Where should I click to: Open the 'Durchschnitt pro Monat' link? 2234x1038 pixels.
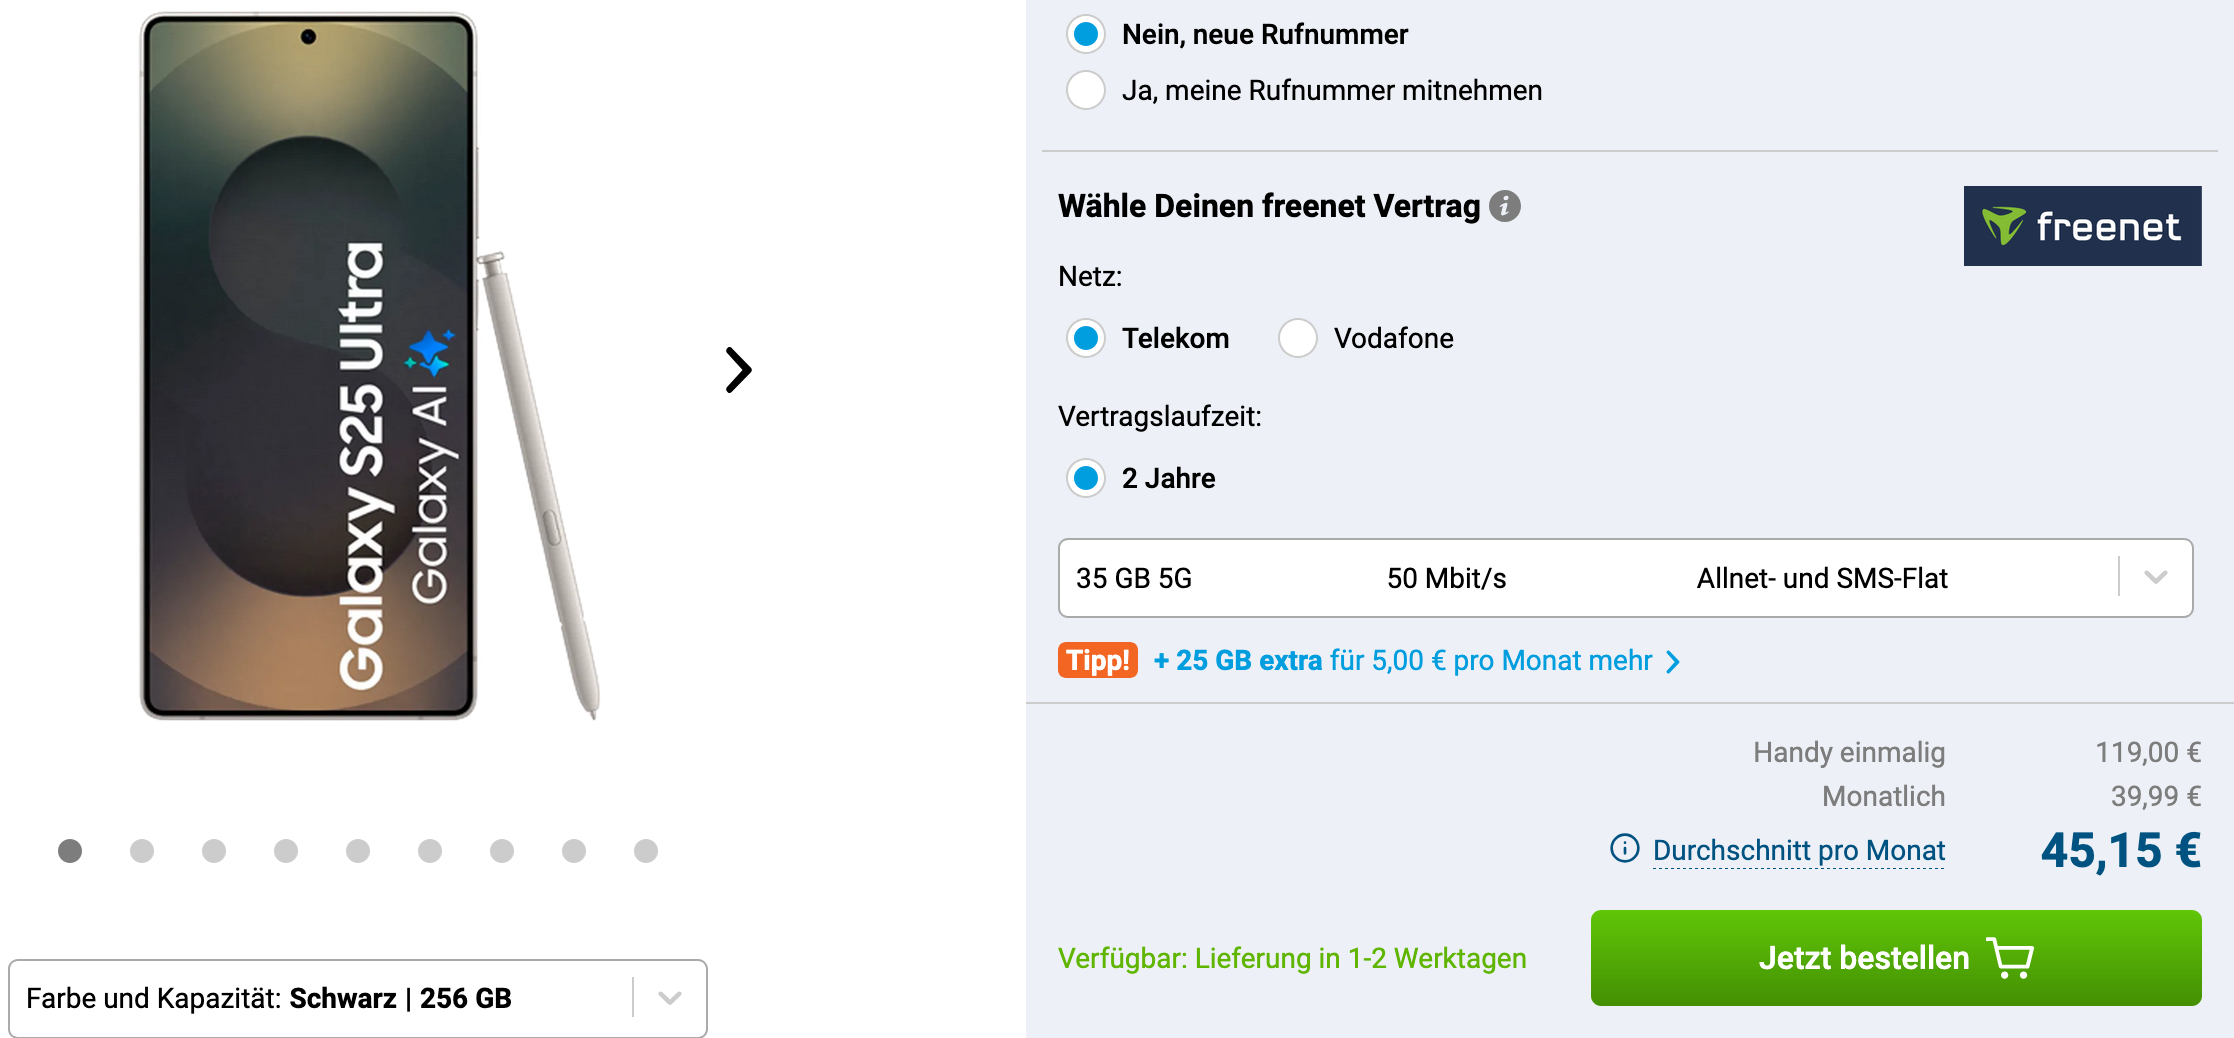coord(1799,850)
